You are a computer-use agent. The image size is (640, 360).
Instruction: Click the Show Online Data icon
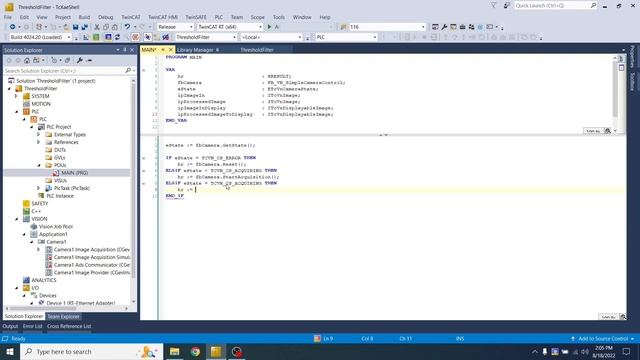(147, 37)
